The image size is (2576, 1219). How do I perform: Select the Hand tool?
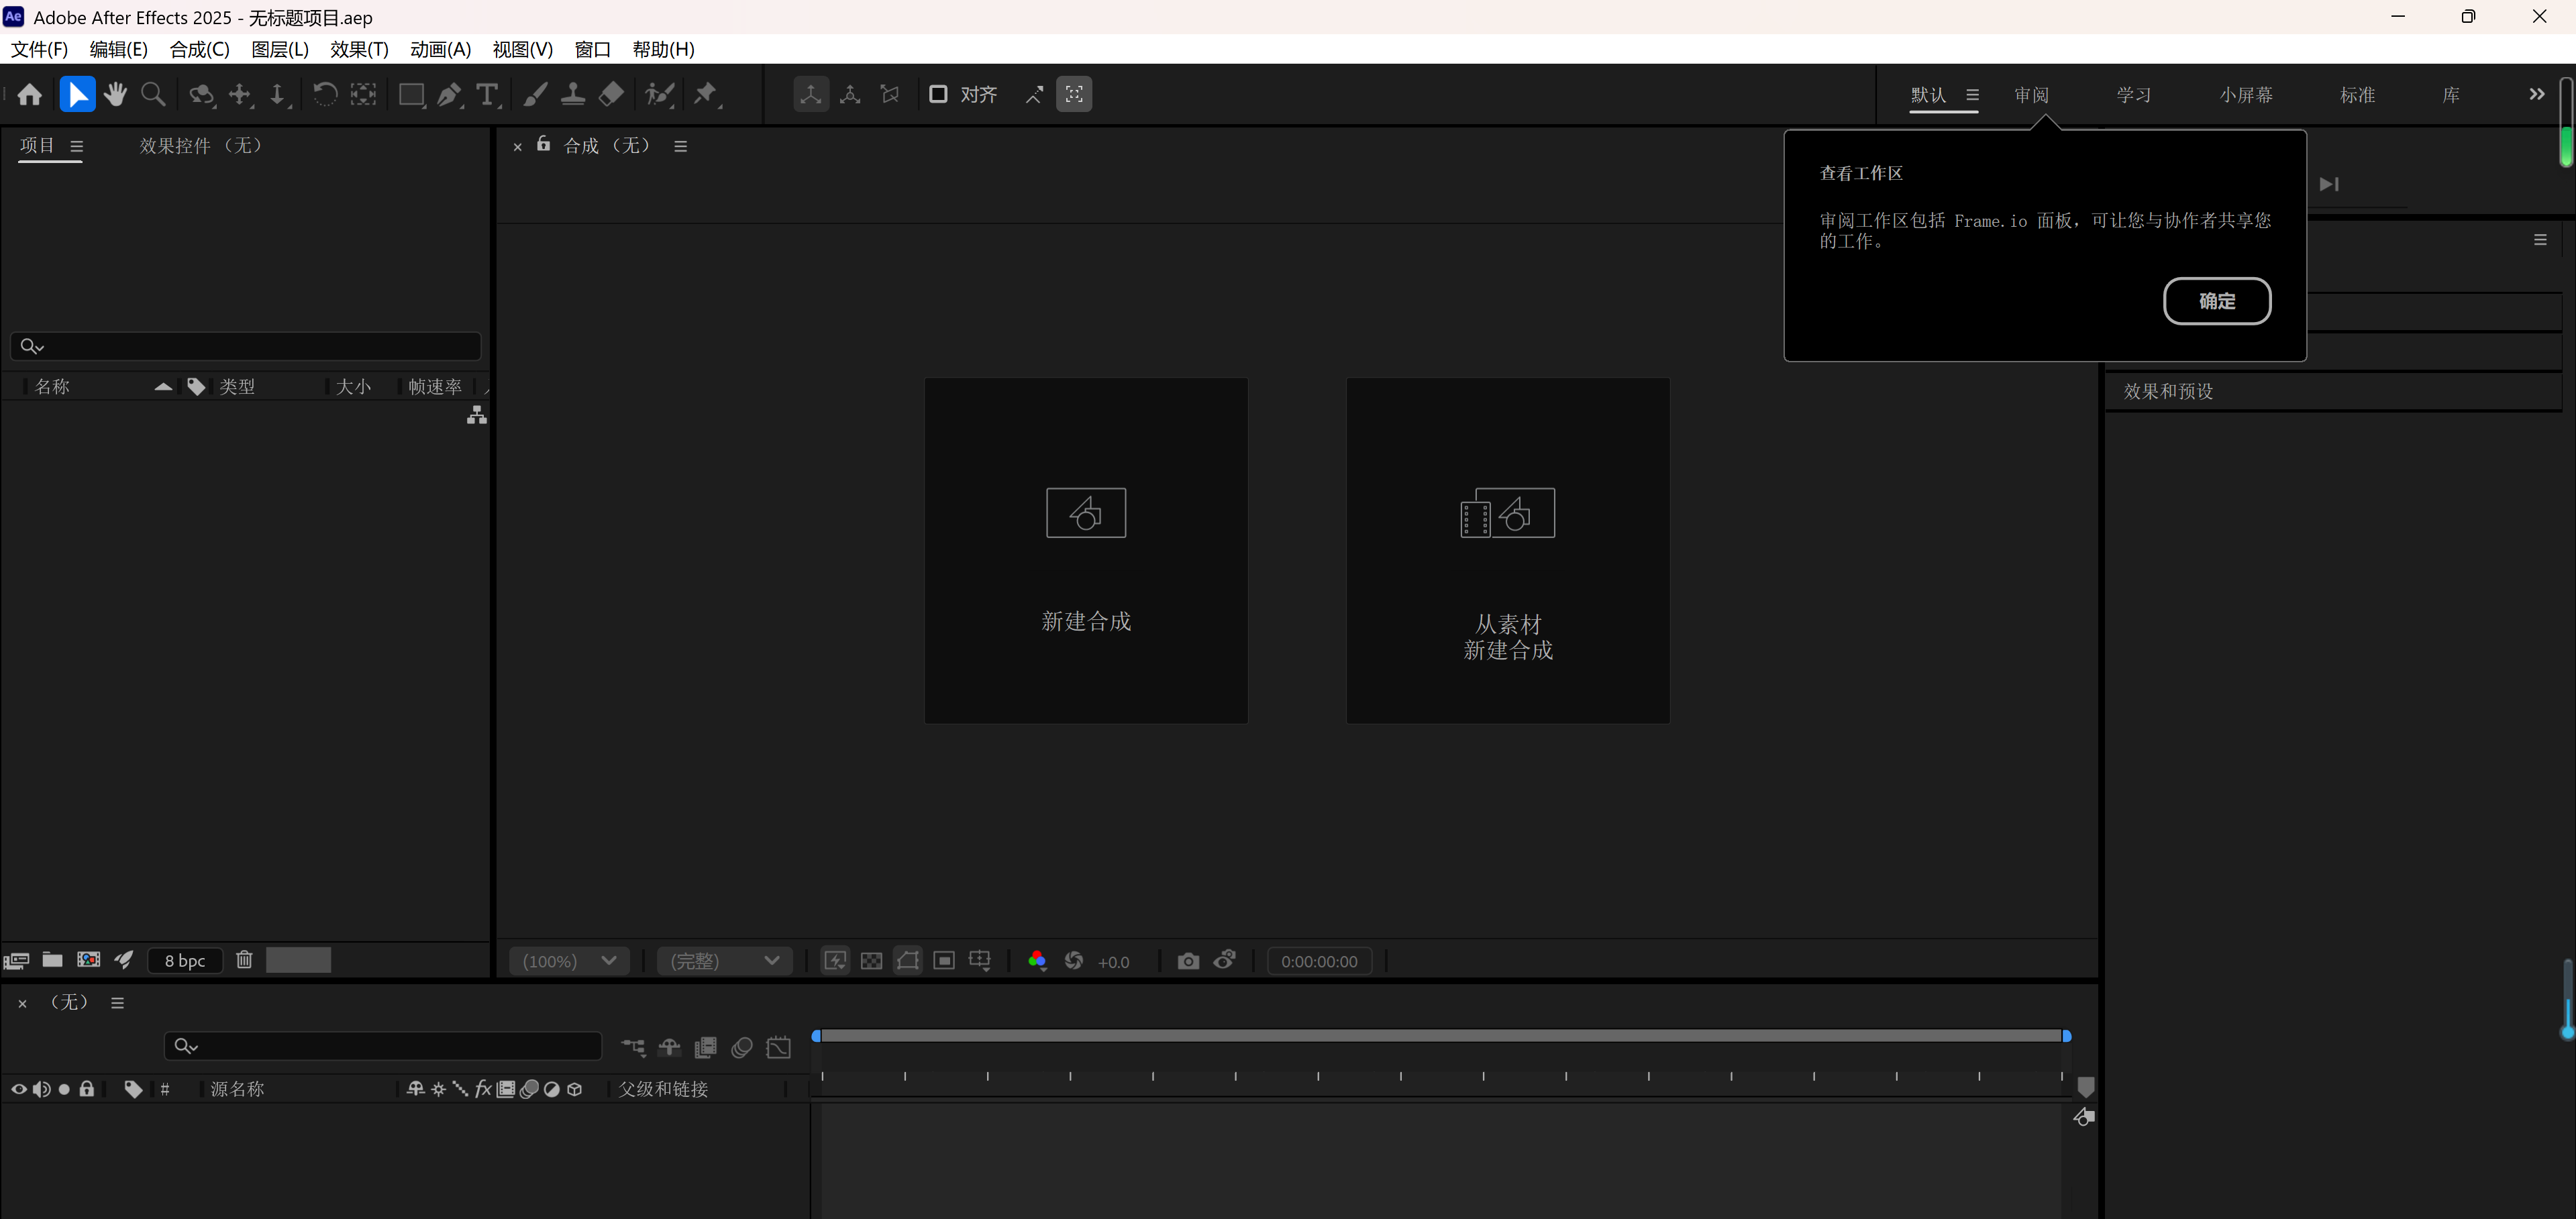115,94
